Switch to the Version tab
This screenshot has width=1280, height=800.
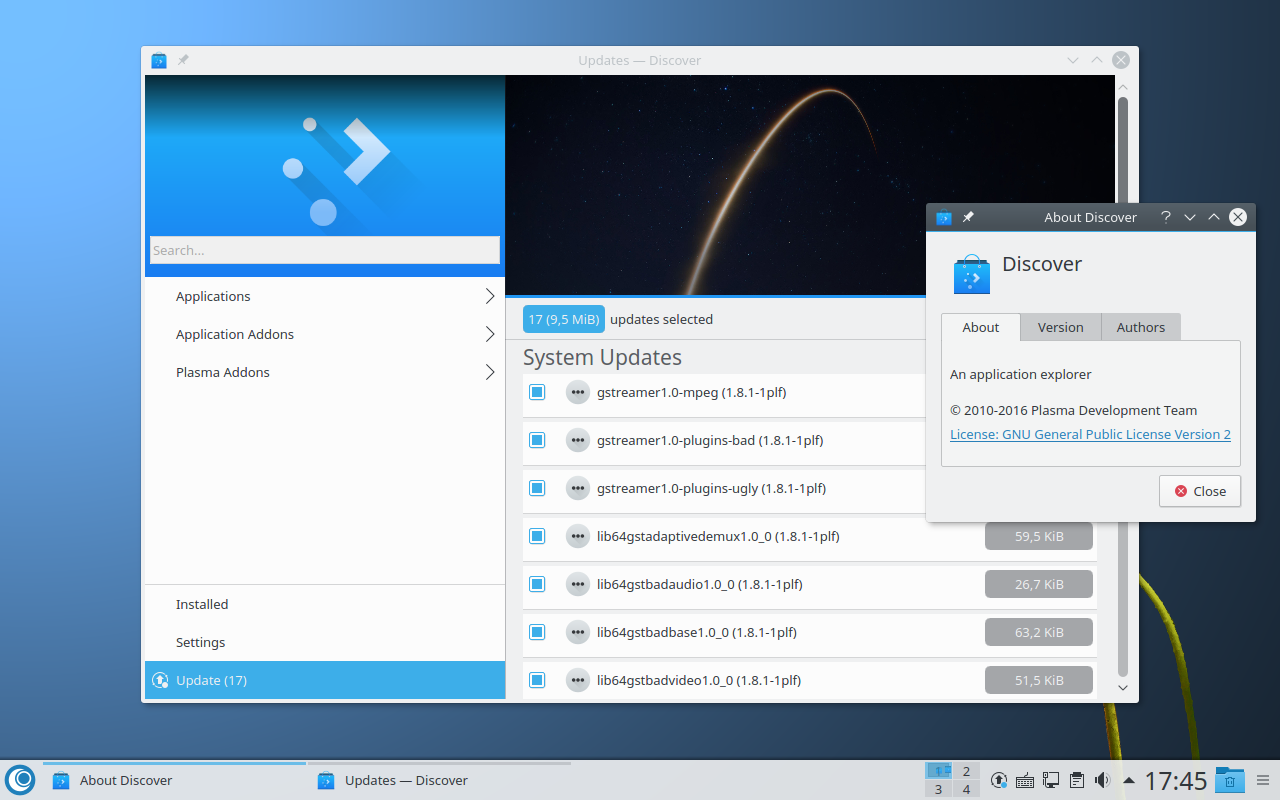tap(1060, 327)
